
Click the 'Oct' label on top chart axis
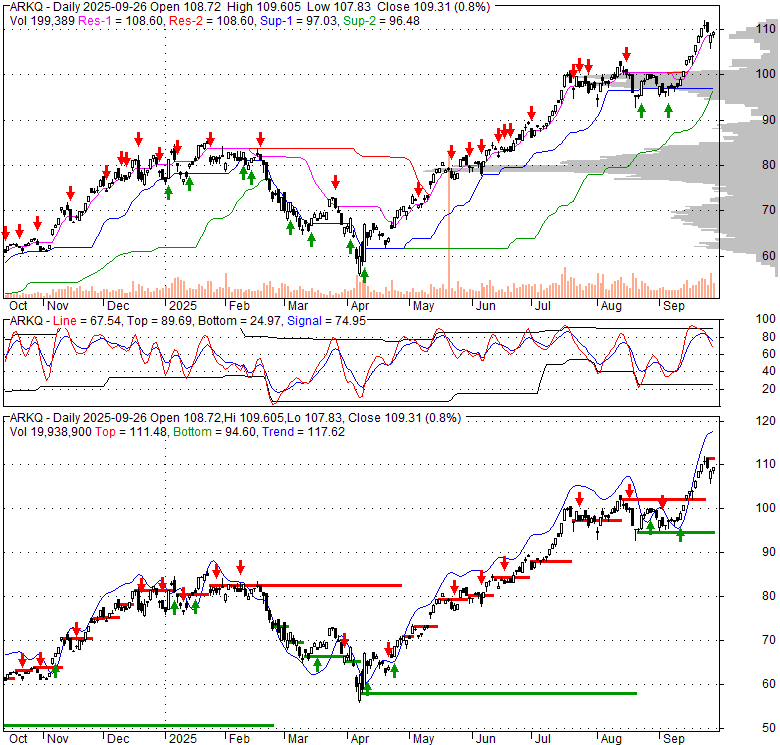[18, 306]
